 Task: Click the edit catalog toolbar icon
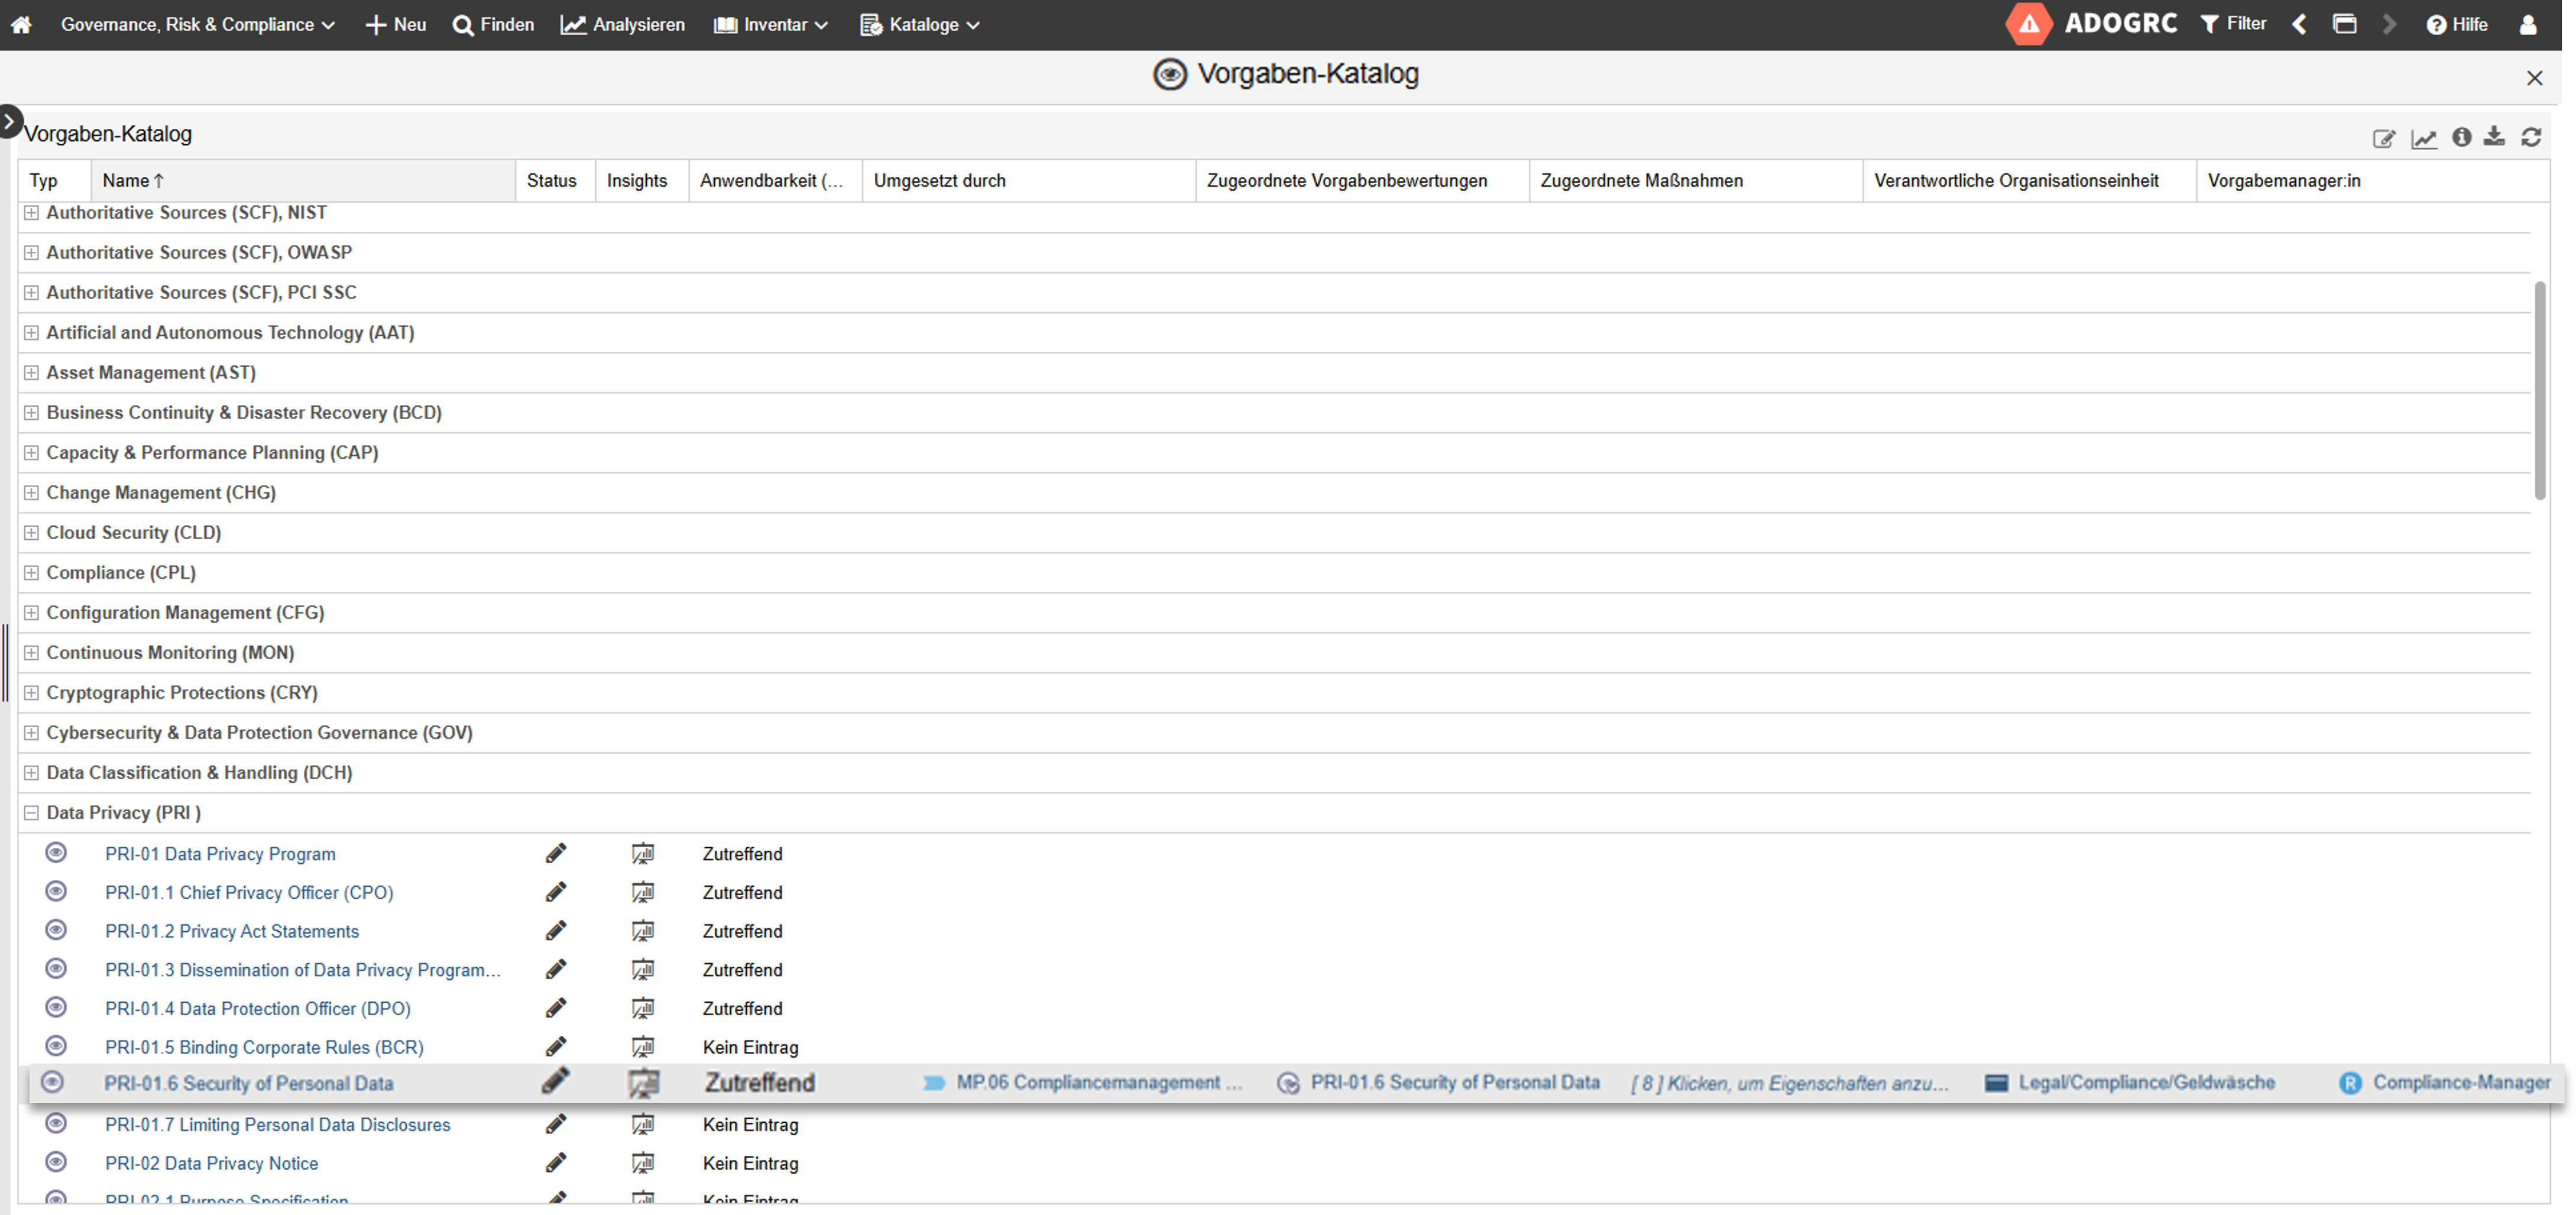[x=2384, y=138]
